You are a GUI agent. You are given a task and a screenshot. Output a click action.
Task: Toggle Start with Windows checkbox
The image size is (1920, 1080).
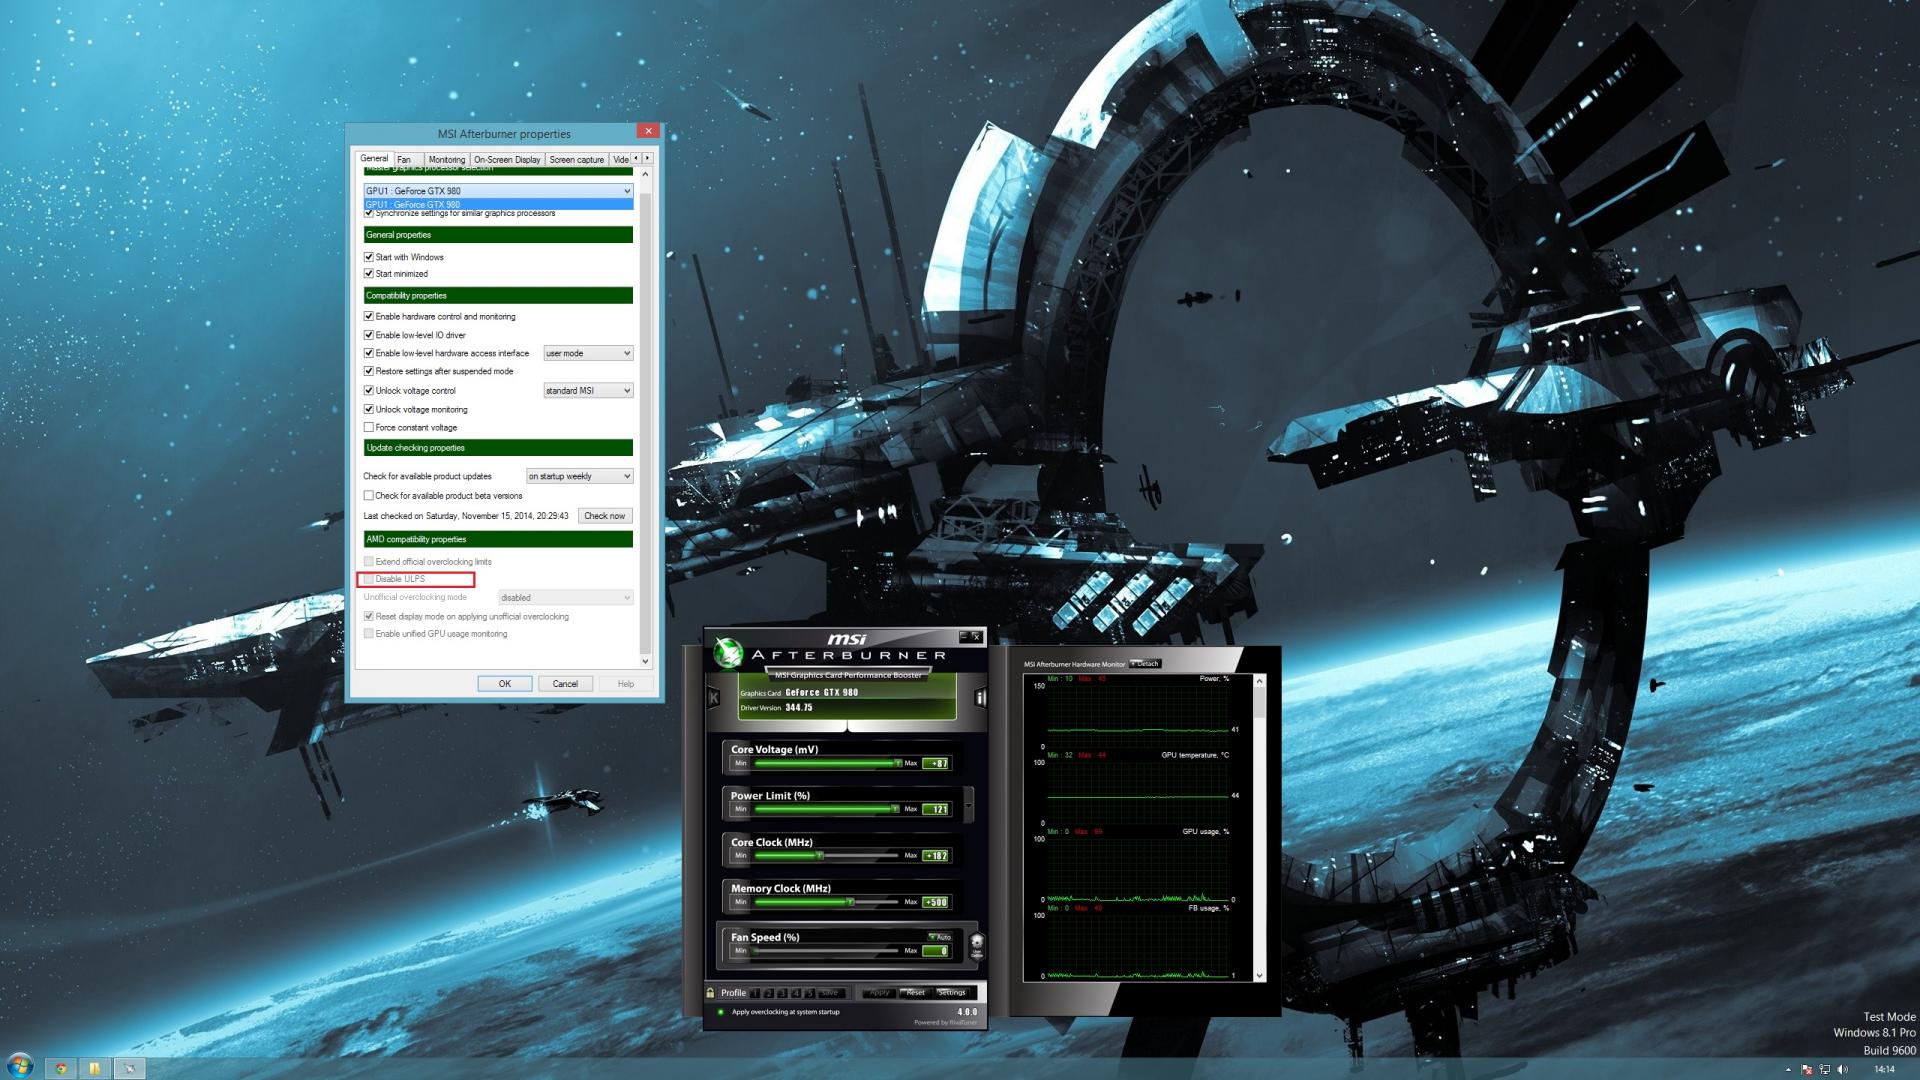pyautogui.click(x=369, y=257)
